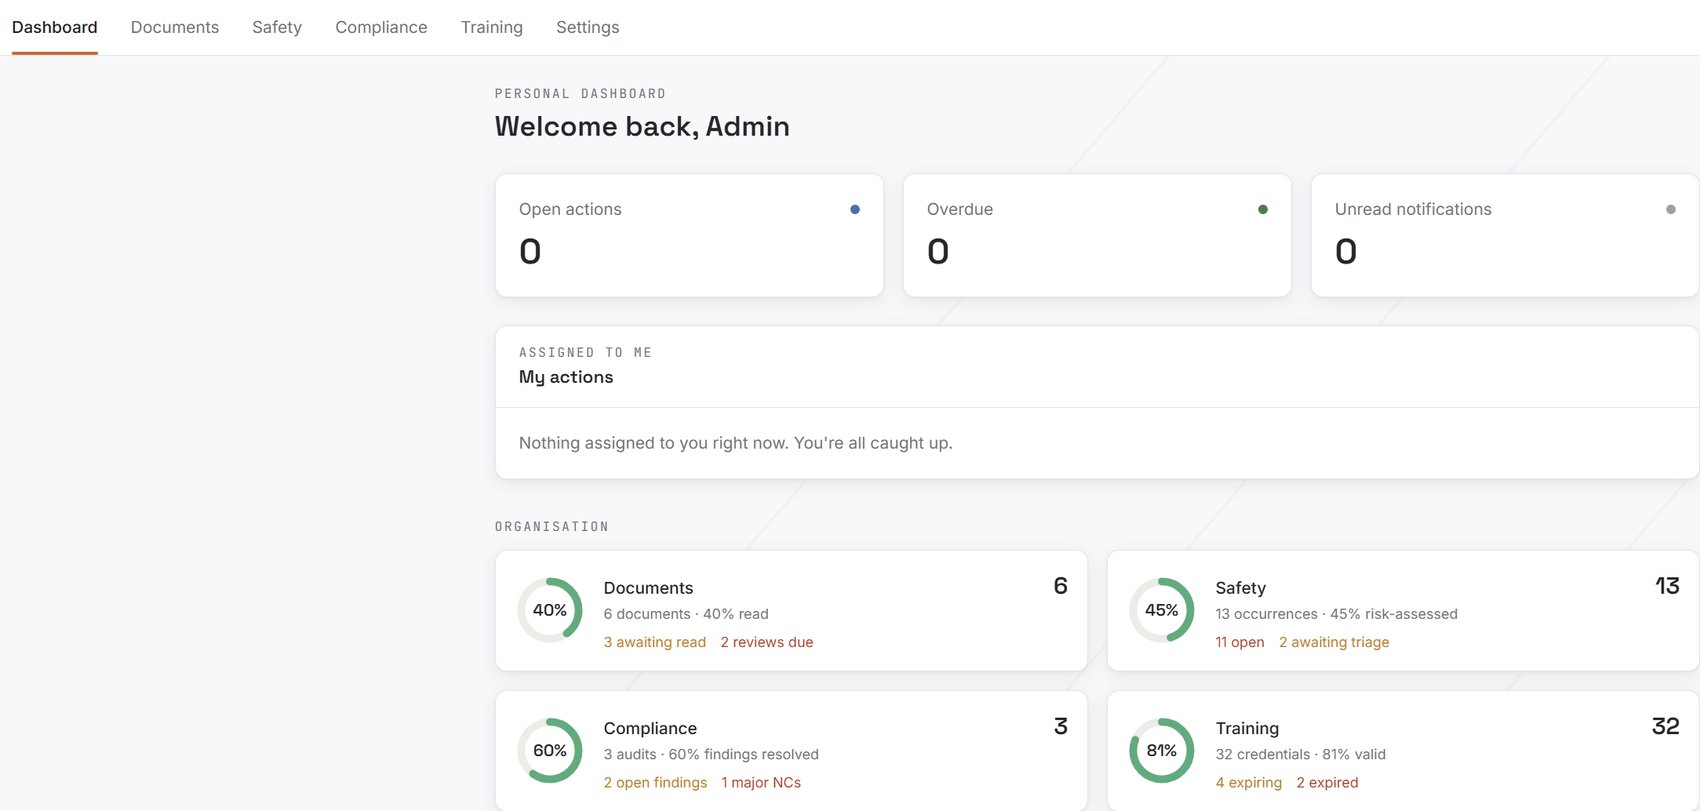Go to the Safety tab

(x=277, y=27)
